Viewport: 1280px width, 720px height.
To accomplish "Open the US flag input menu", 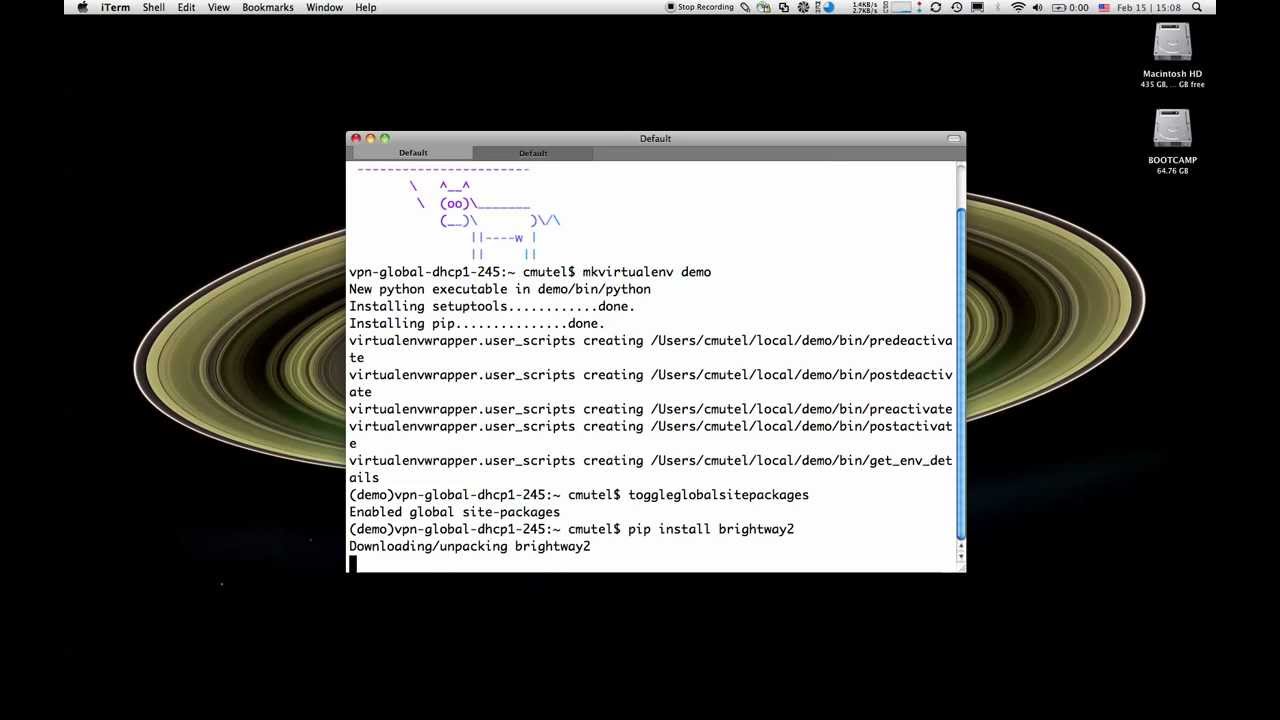I will [x=1104, y=7].
